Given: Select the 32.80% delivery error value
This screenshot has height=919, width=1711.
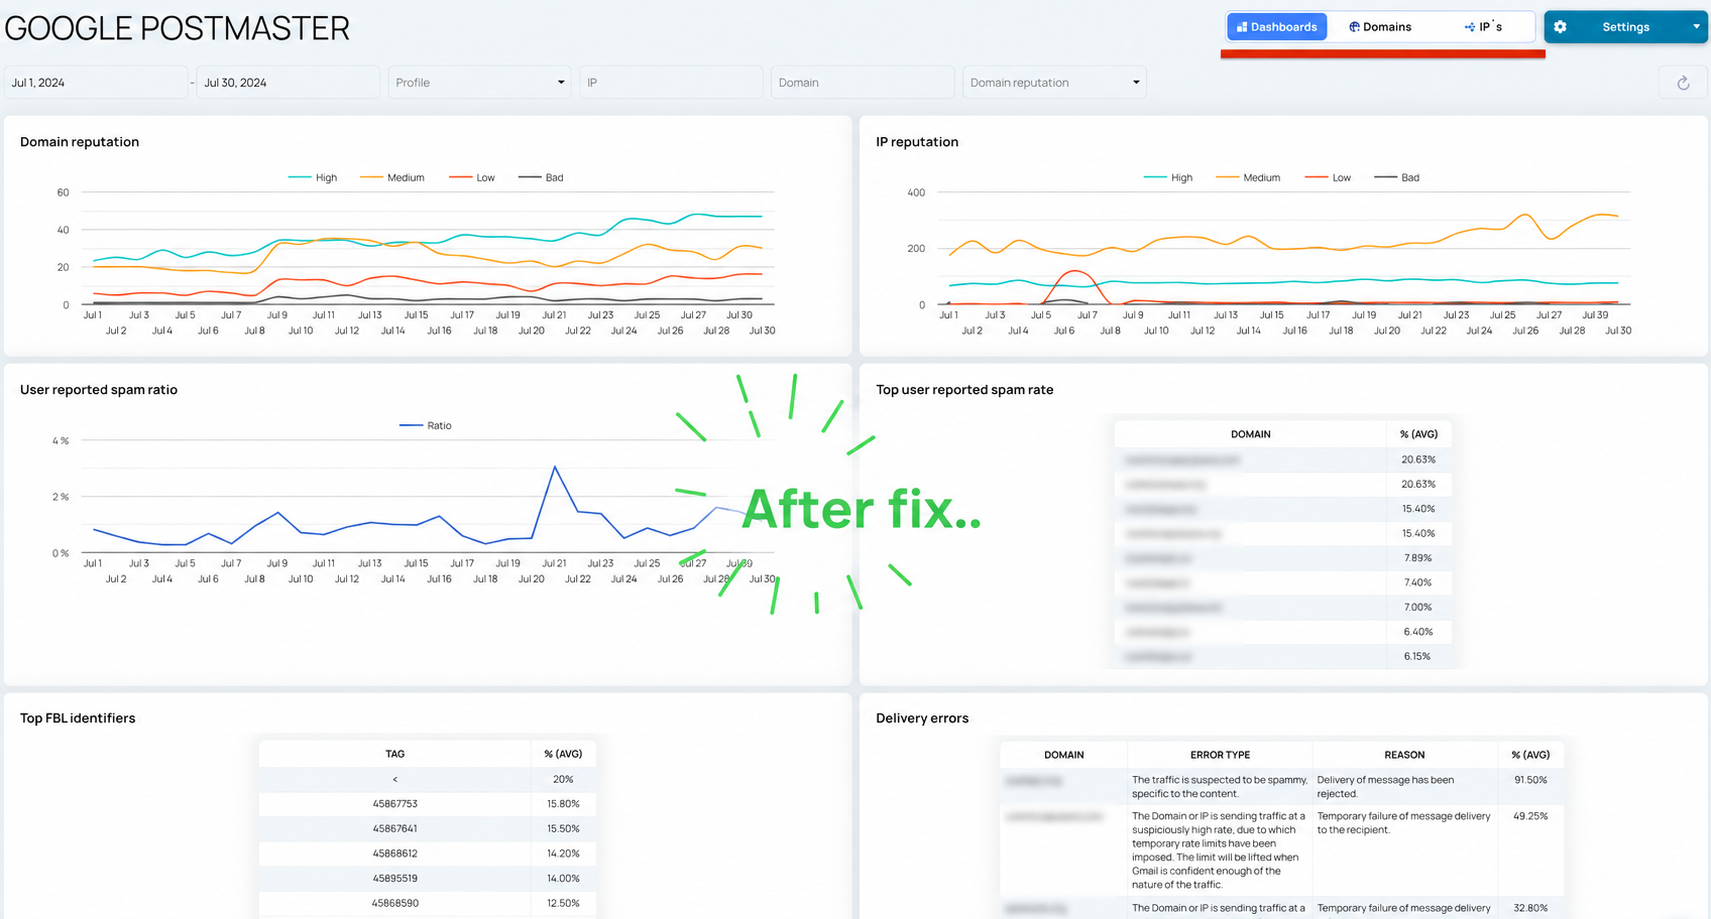Looking at the screenshot, I should pos(1531,908).
